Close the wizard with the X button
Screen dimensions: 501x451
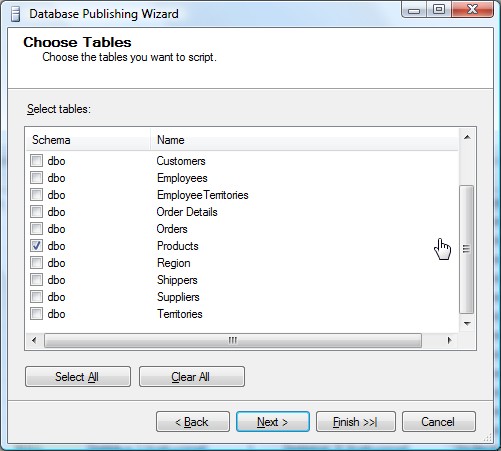click(x=472, y=10)
